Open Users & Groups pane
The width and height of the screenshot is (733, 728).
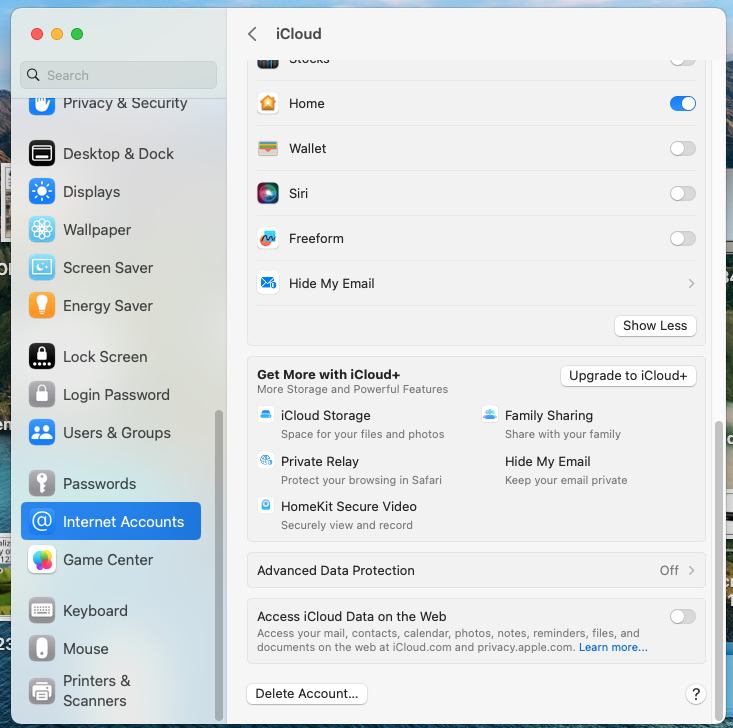(111, 432)
